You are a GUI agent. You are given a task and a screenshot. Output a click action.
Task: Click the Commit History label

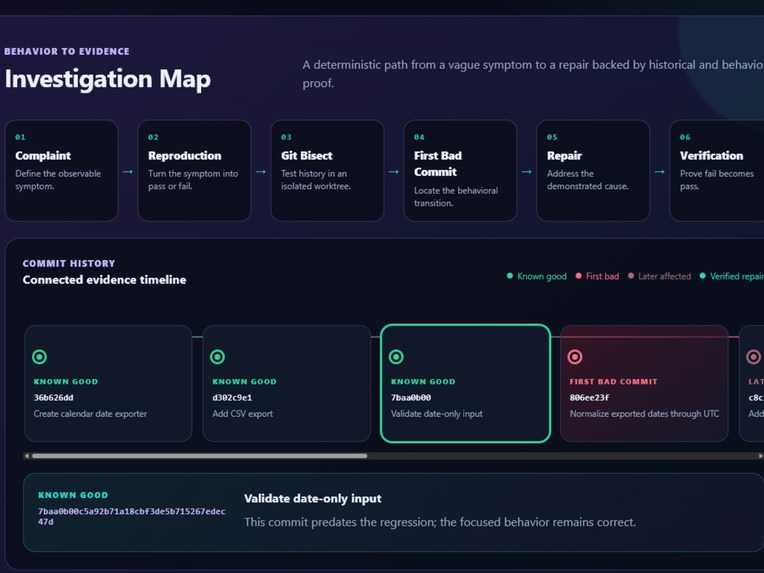[69, 263]
